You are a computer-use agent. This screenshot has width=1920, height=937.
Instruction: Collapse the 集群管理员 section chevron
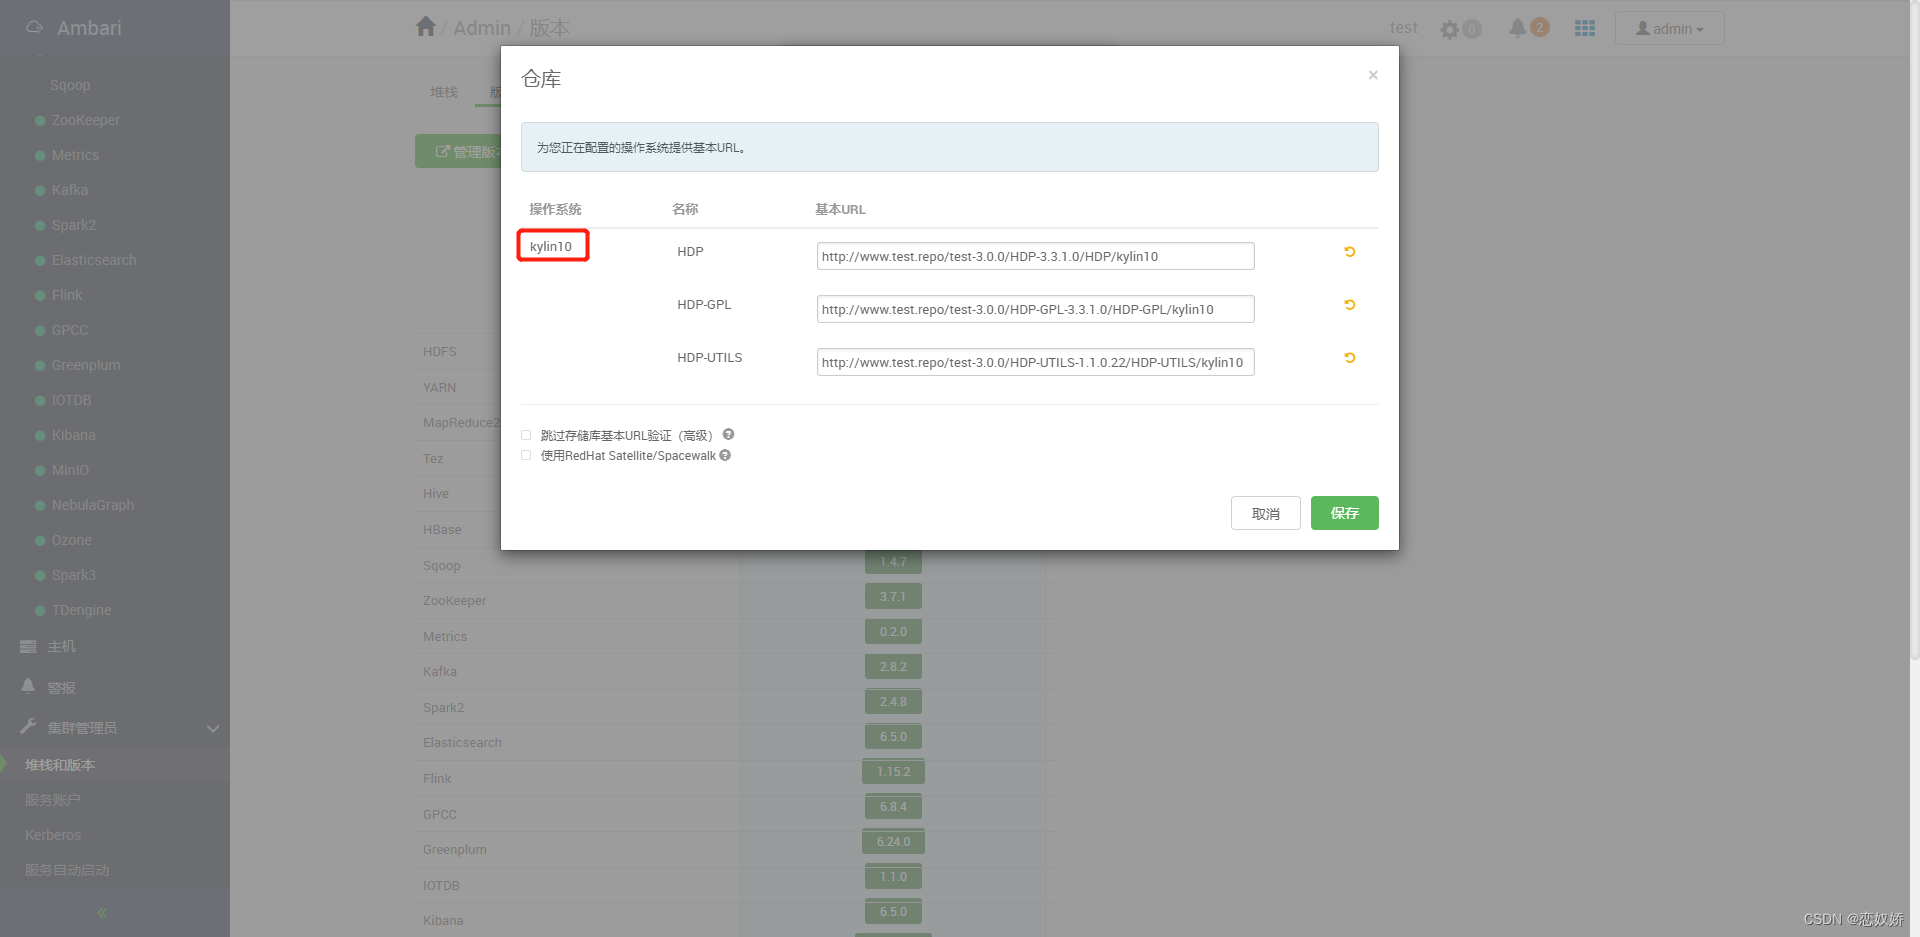tap(212, 728)
